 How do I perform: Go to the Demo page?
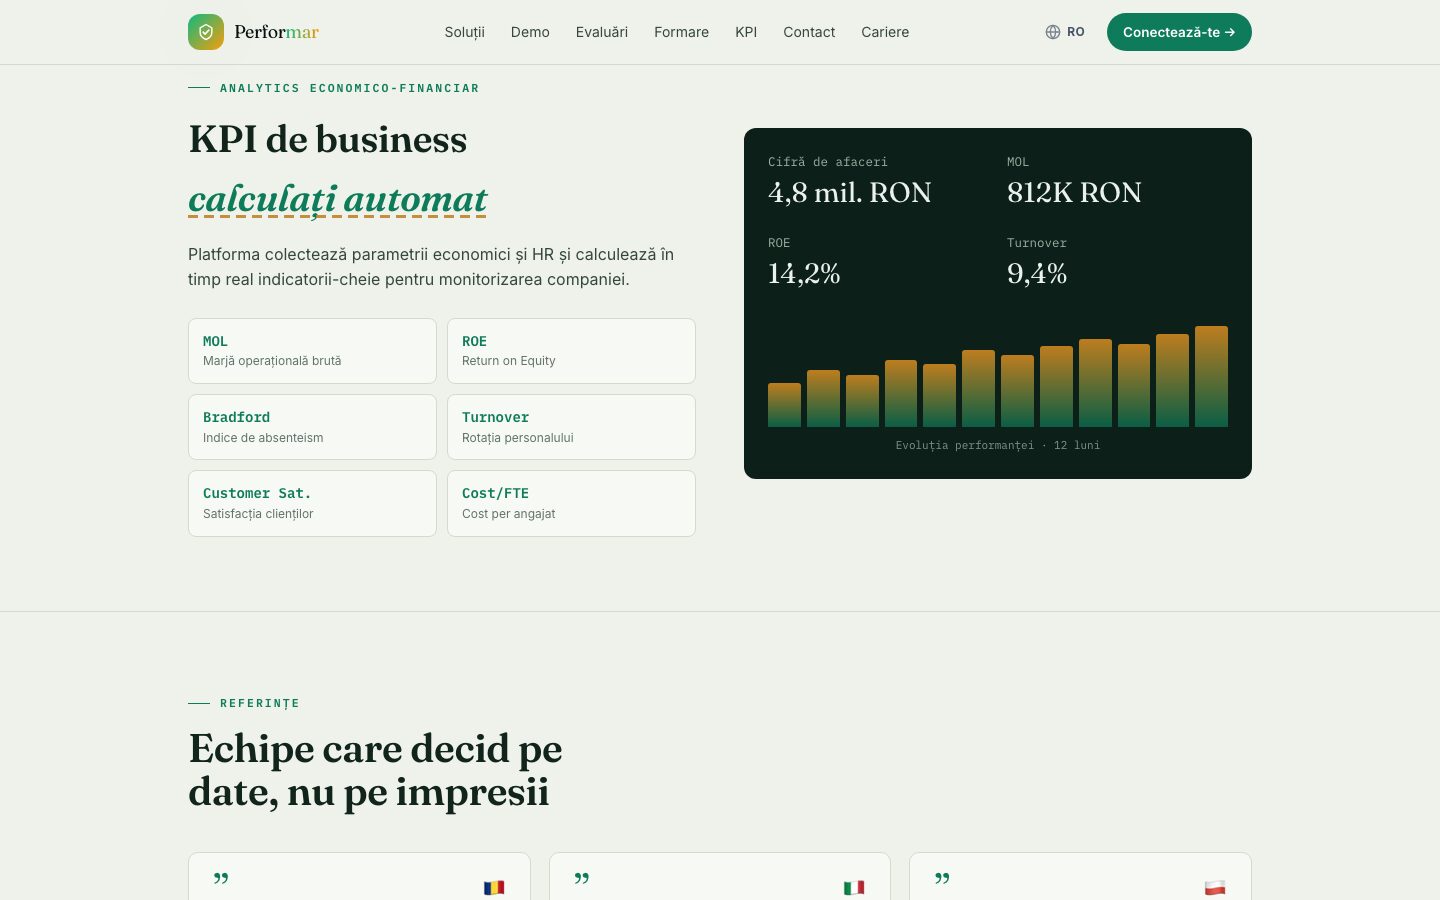coord(530,32)
